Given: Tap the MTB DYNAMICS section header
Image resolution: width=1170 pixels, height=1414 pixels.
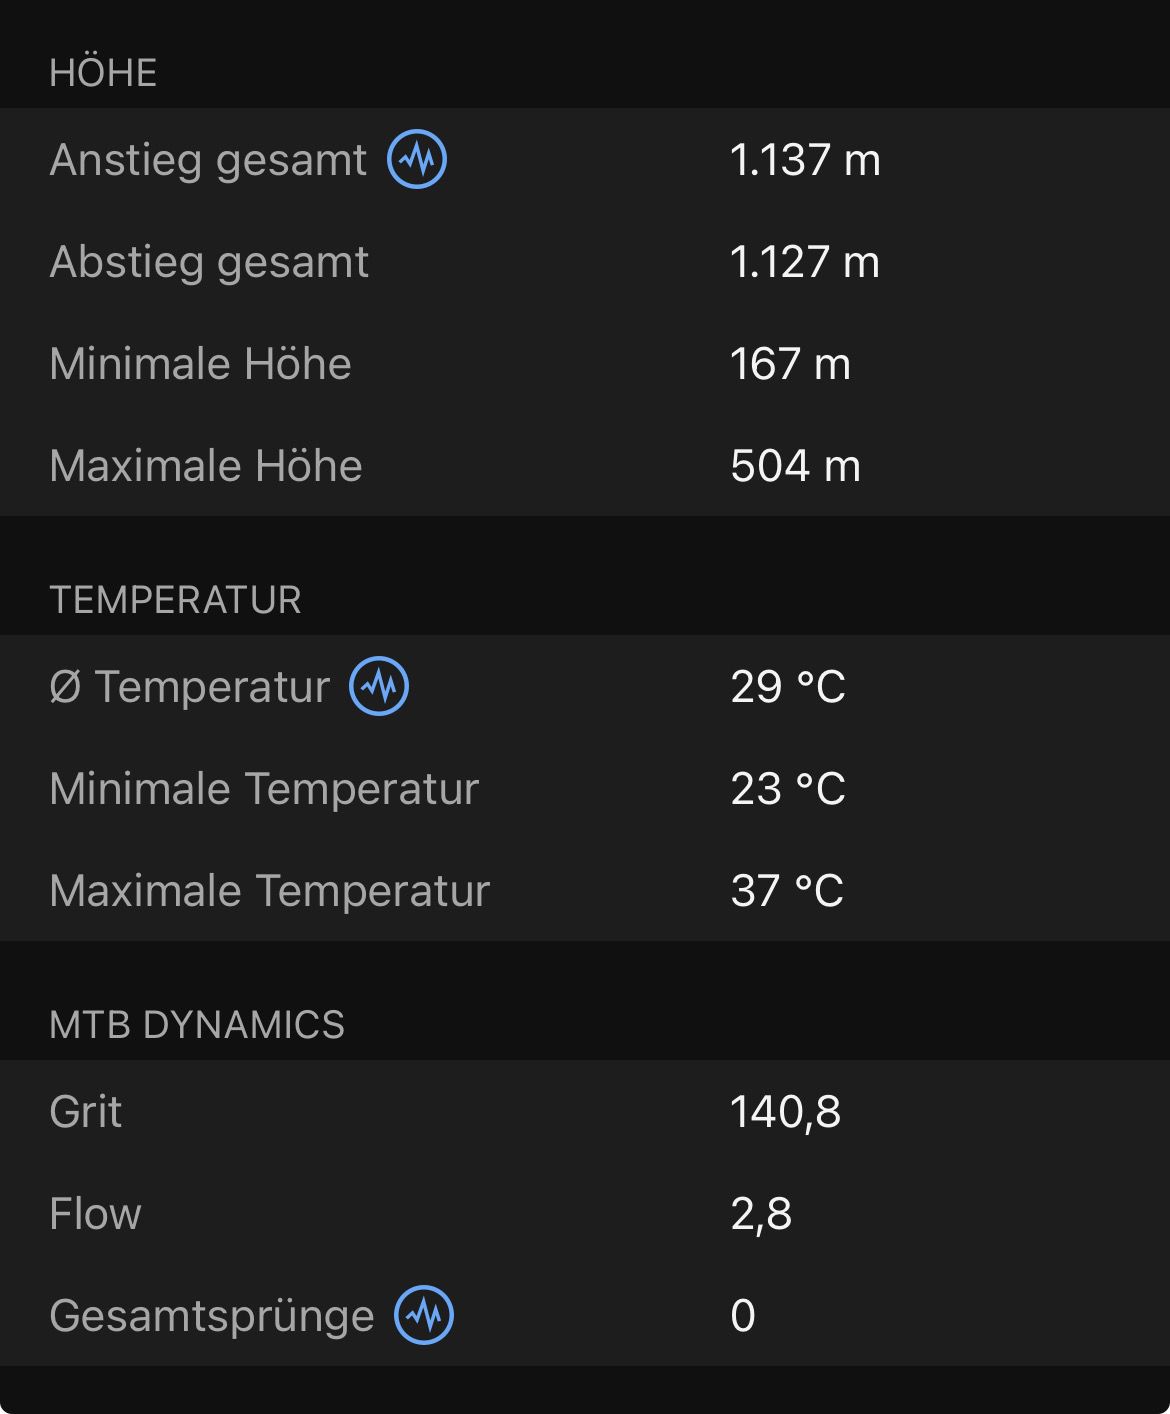Looking at the screenshot, I should (x=197, y=1025).
